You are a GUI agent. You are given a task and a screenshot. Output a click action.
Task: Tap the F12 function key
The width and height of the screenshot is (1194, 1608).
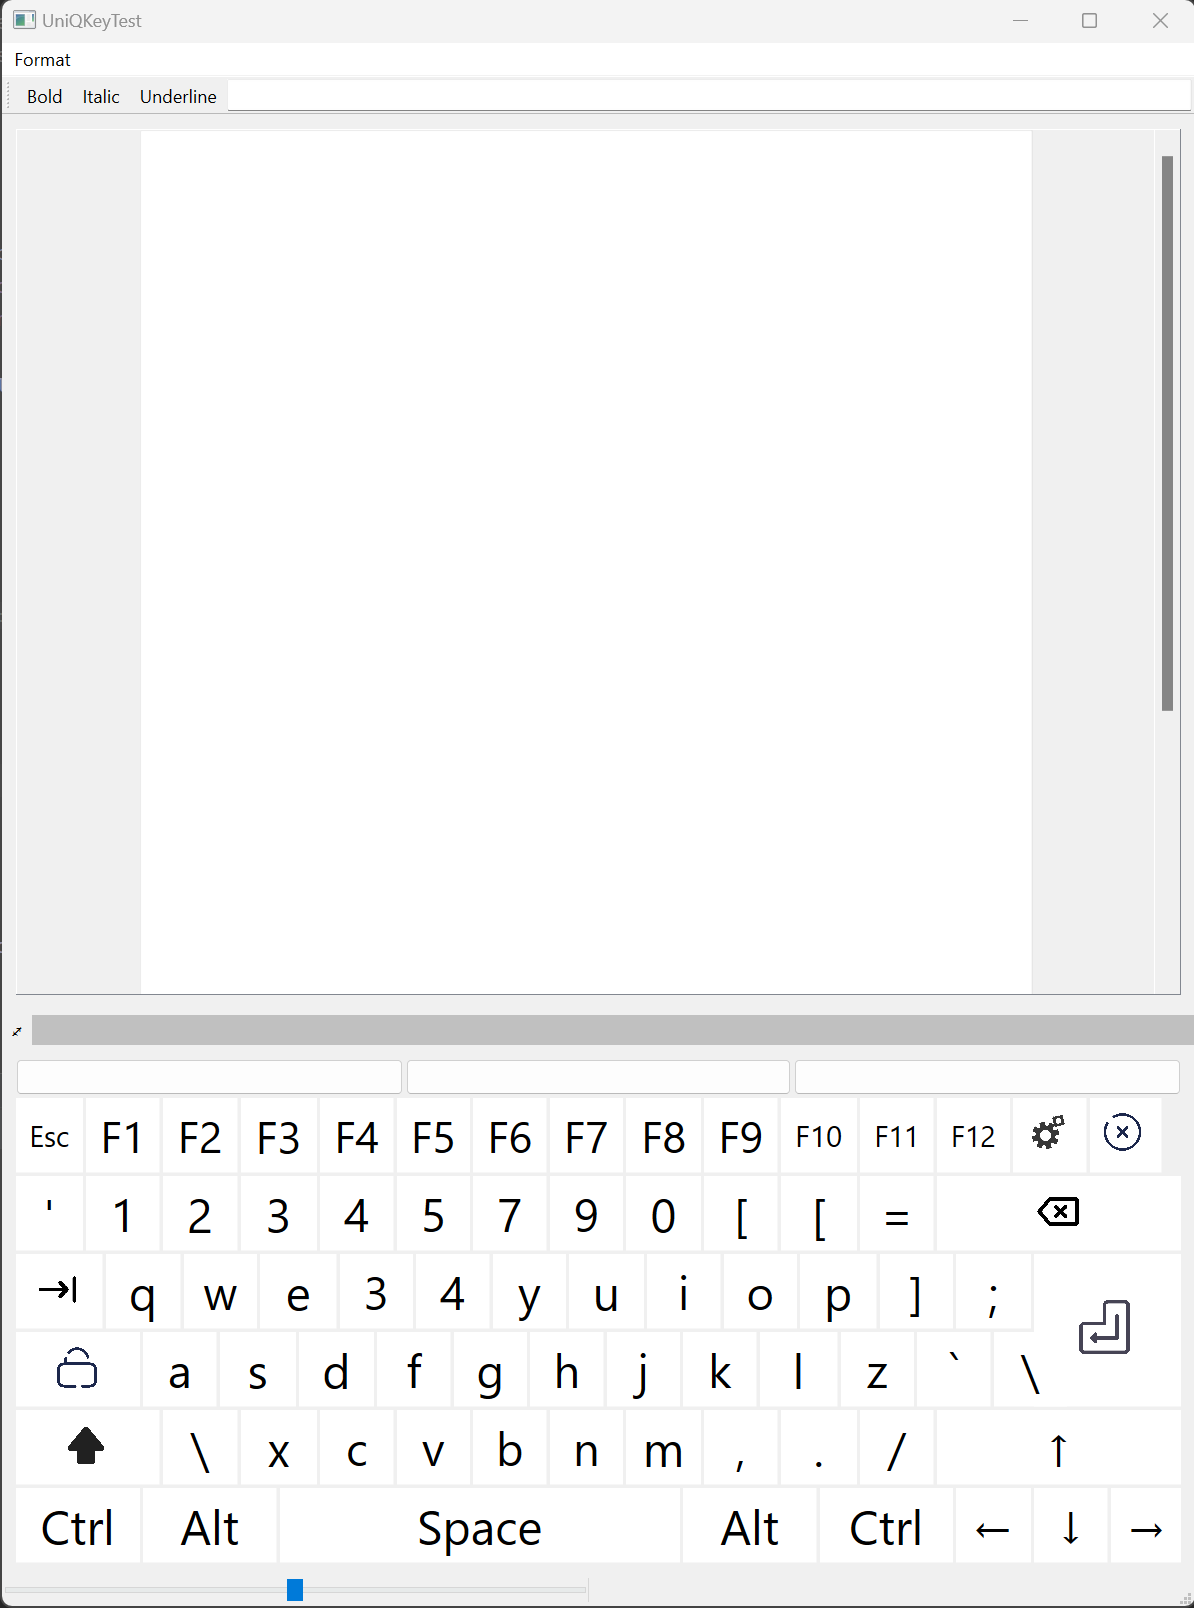973,1136
